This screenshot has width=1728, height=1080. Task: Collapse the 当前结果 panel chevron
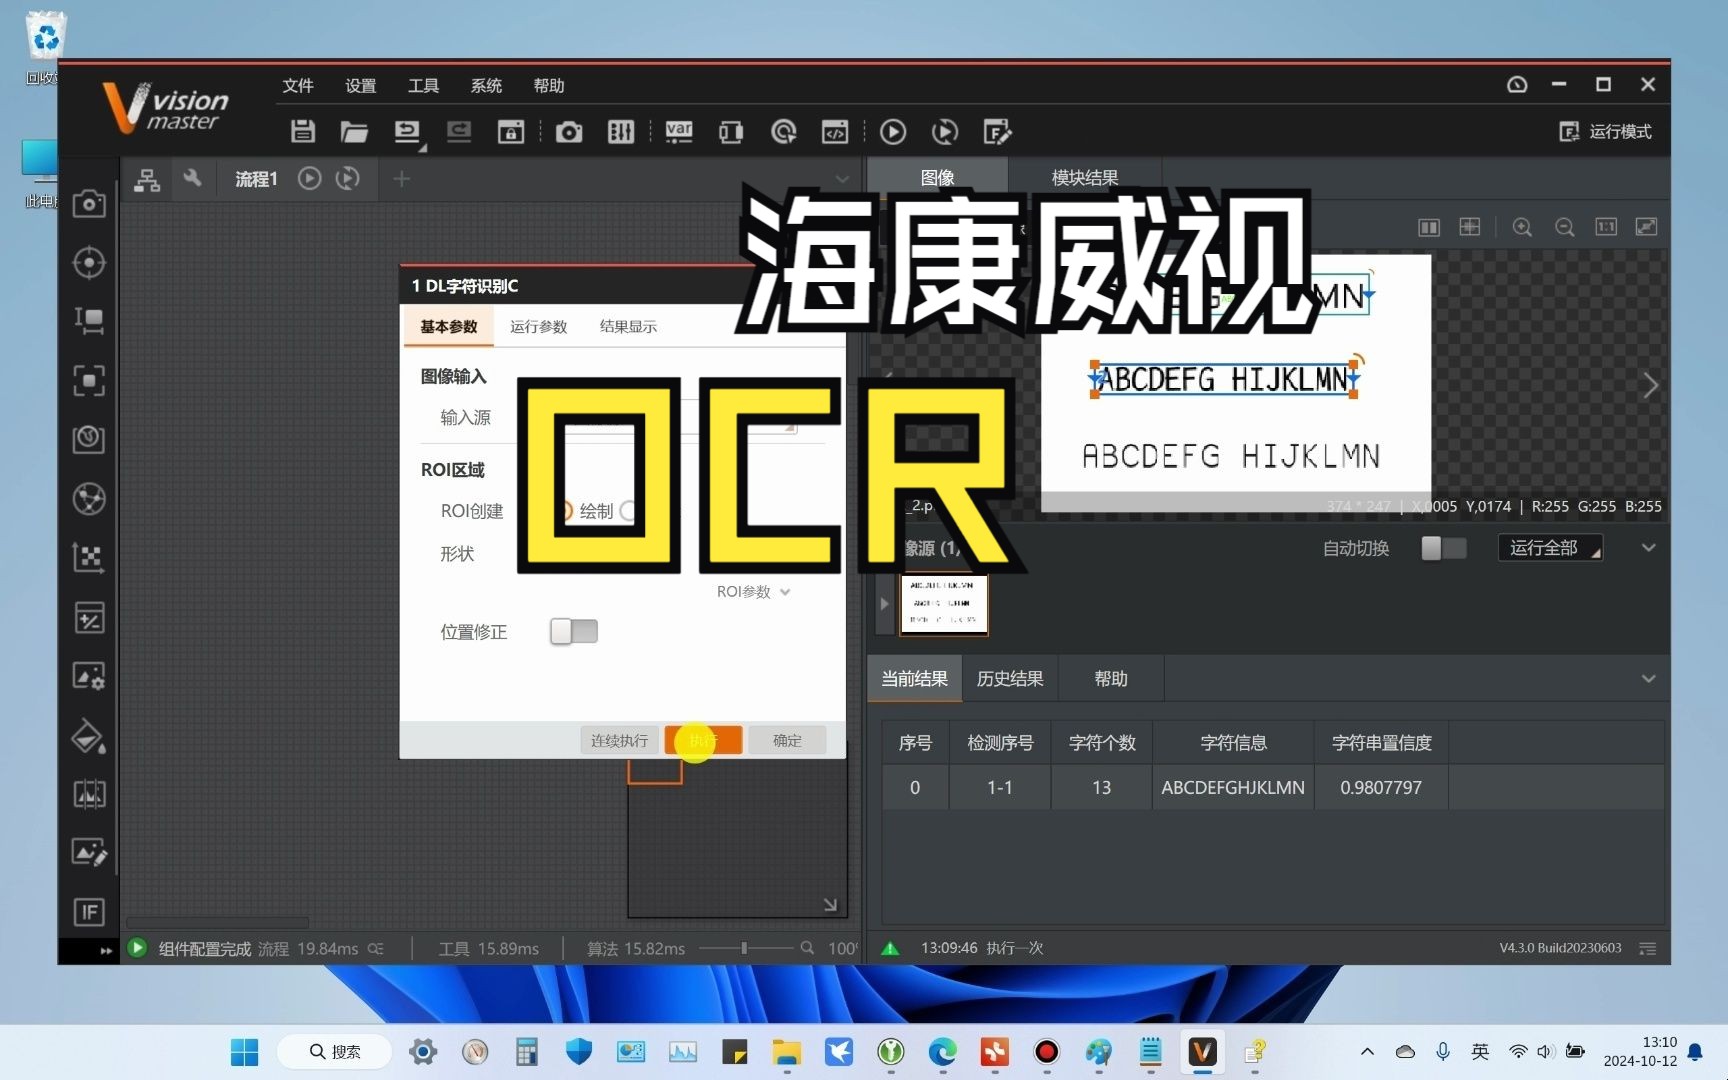pyautogui.click(x=1648, y=678)
